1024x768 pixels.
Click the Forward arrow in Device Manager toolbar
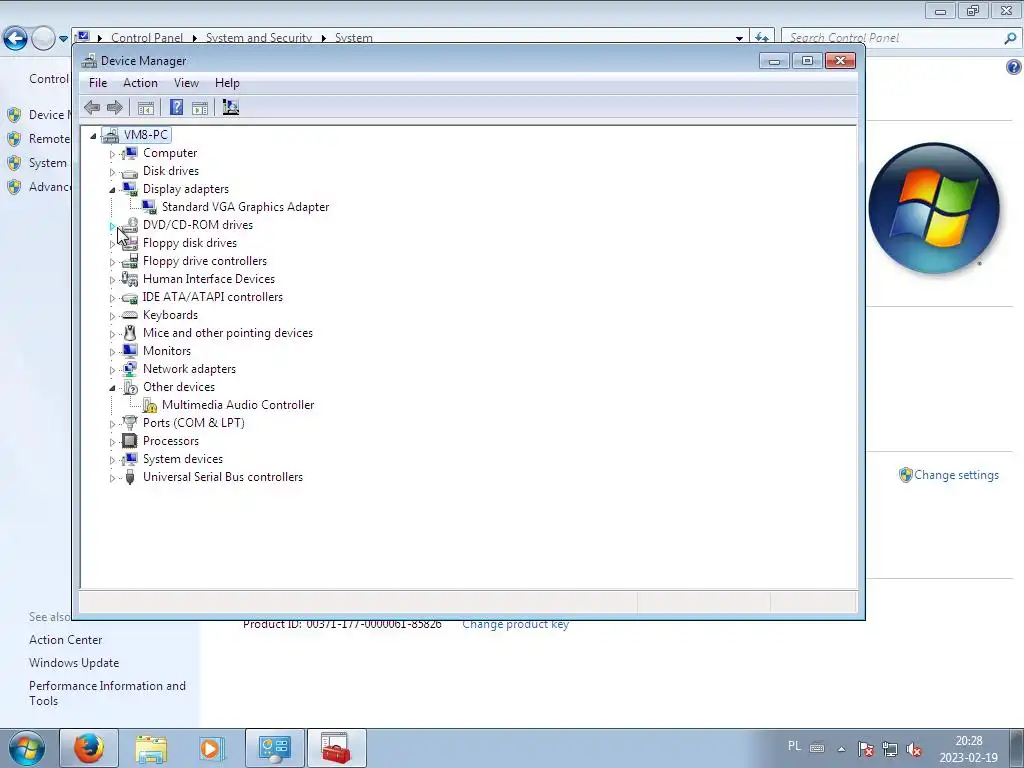pyautogui.click(x=114, y=107)
